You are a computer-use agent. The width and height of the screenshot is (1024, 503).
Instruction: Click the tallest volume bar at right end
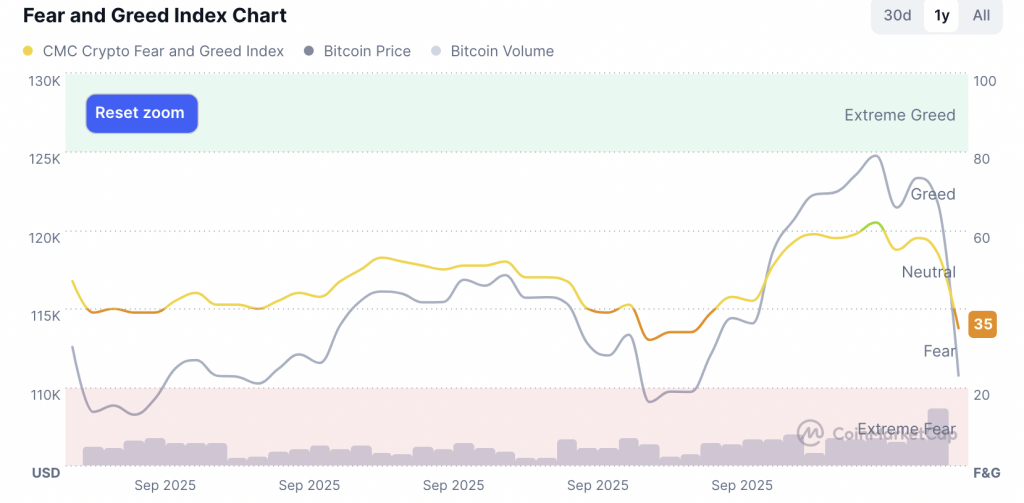click(x=937, y=437)
